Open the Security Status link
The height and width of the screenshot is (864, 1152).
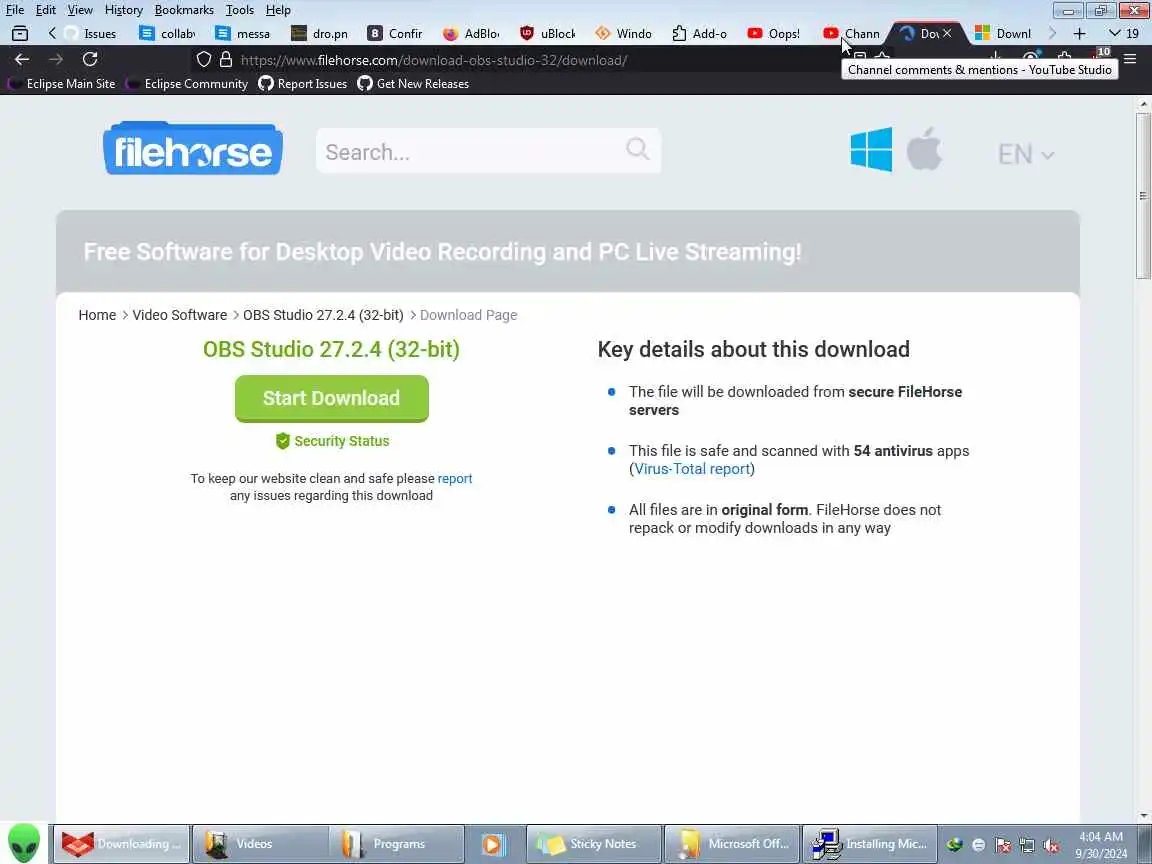point(342,441)
